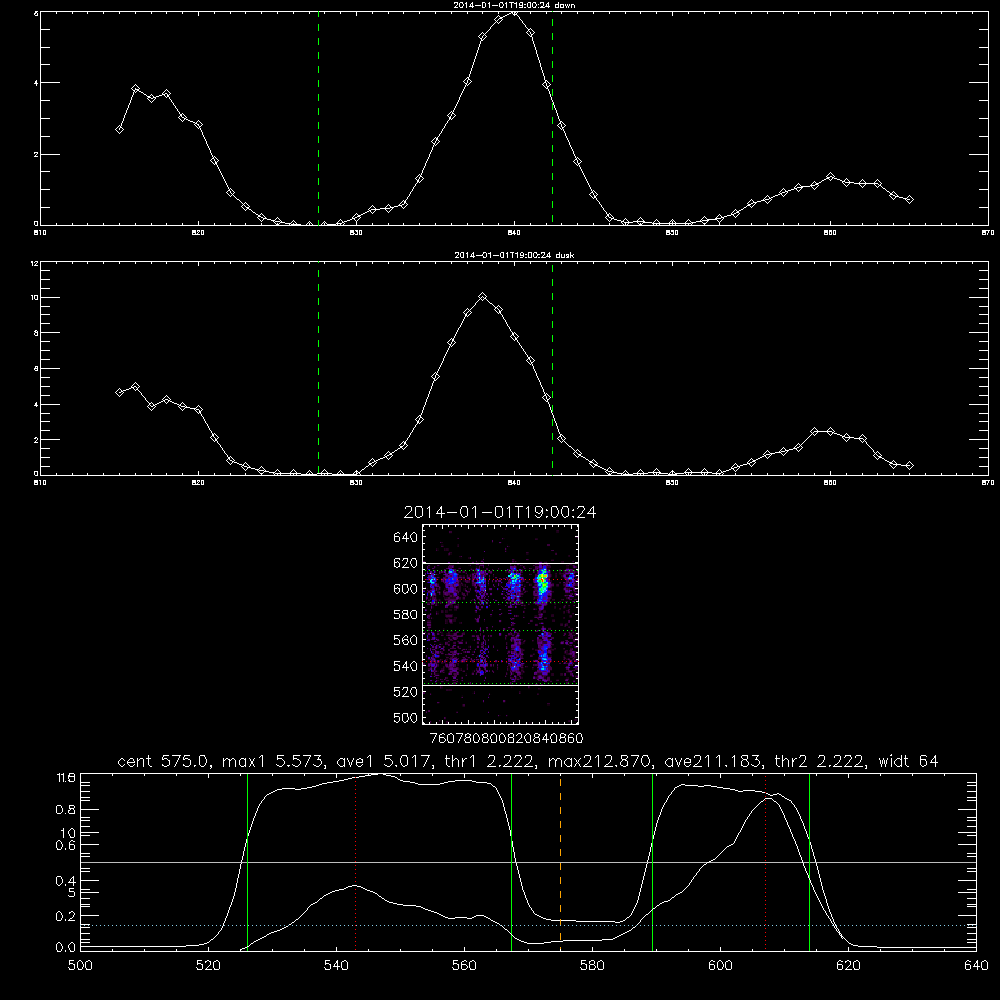Click the red dotted line near 543 in bottom plot

(355, 862)
